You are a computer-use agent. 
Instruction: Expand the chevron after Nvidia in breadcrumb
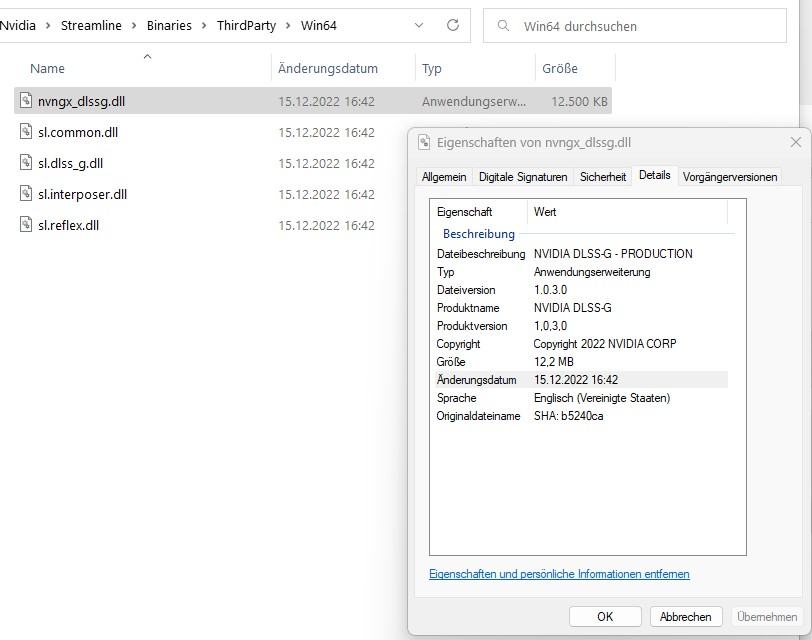(48, 26)
